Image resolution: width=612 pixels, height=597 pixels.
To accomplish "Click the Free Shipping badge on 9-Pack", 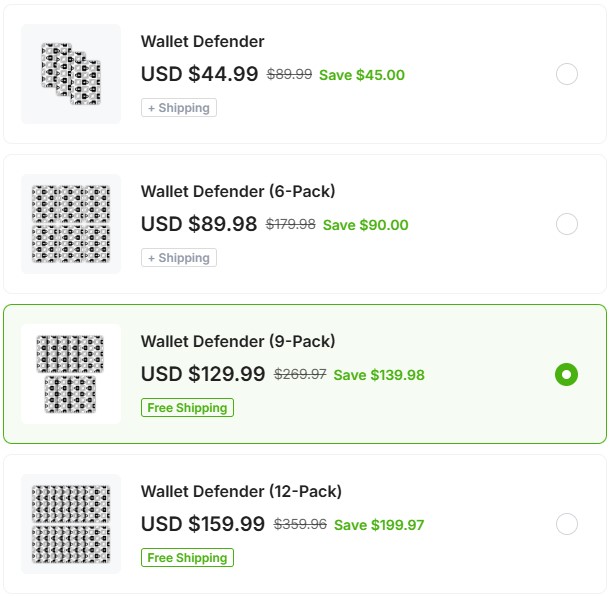I will [187, 408].
